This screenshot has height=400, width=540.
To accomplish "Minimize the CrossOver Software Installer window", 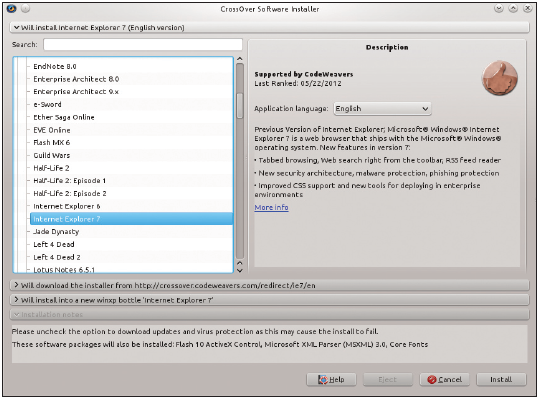I will click(x=499, y=9).
